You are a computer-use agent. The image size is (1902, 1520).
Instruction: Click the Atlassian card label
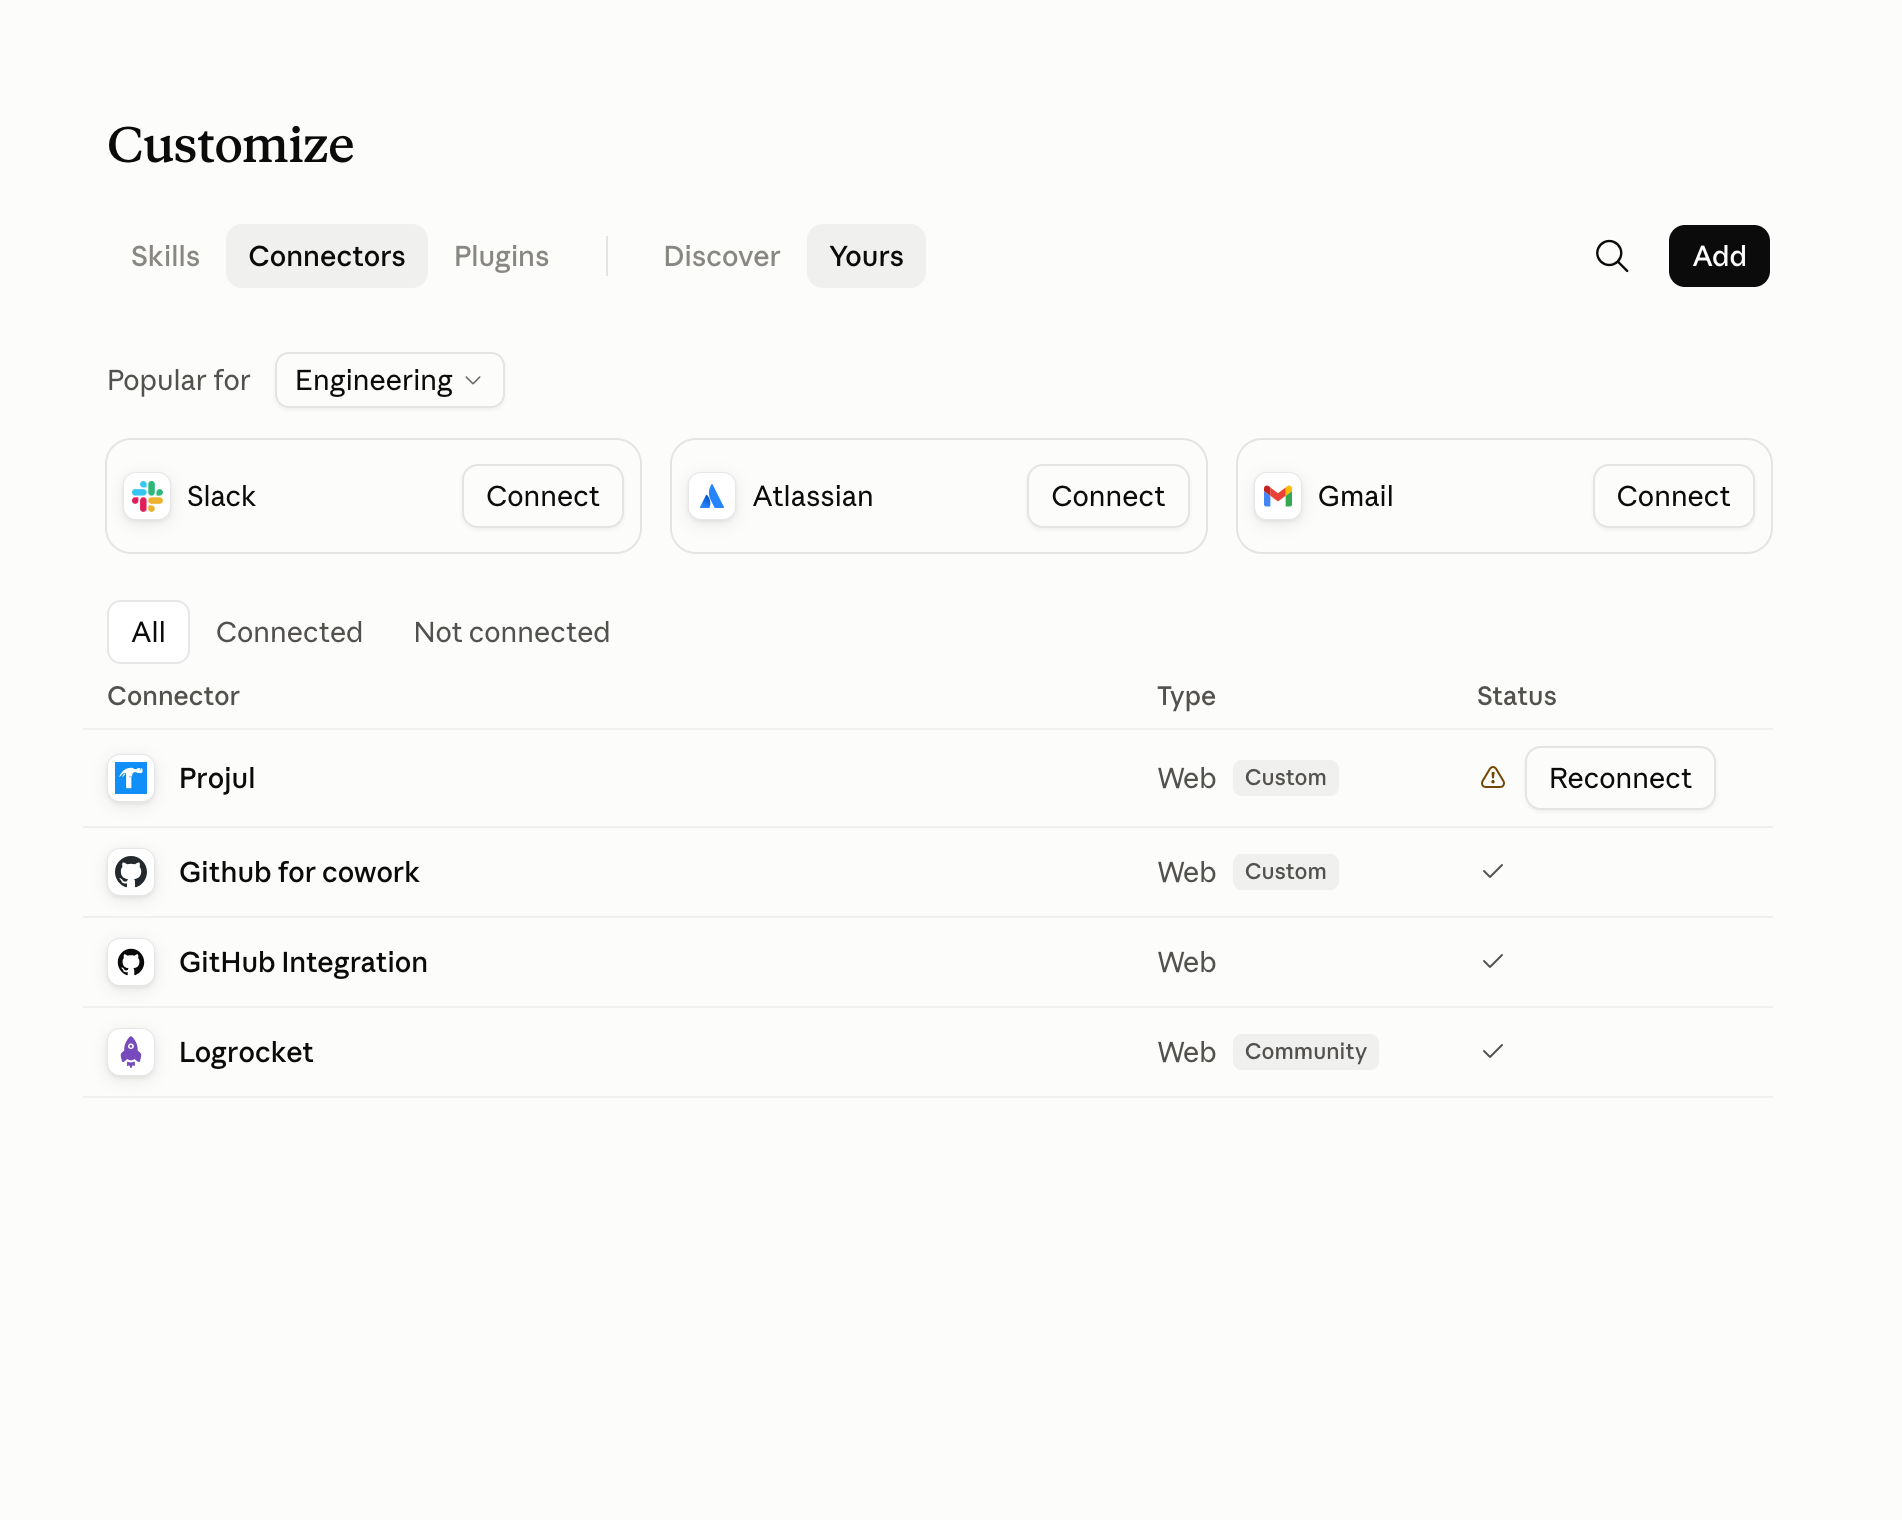(x=812, y=496)
